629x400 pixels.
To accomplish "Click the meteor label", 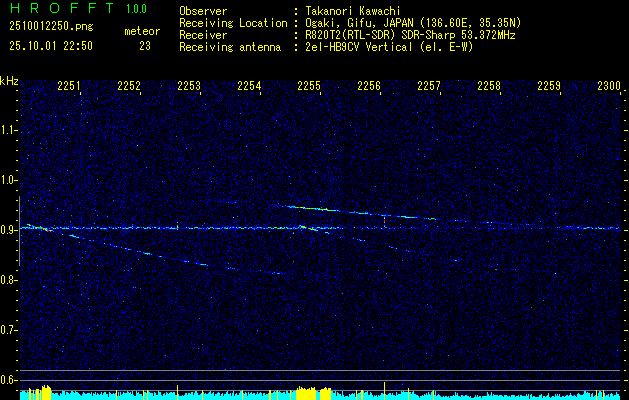I will 142,31.
